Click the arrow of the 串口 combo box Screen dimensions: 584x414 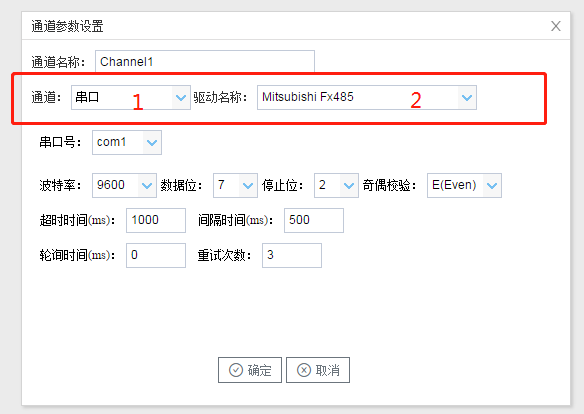181,98
